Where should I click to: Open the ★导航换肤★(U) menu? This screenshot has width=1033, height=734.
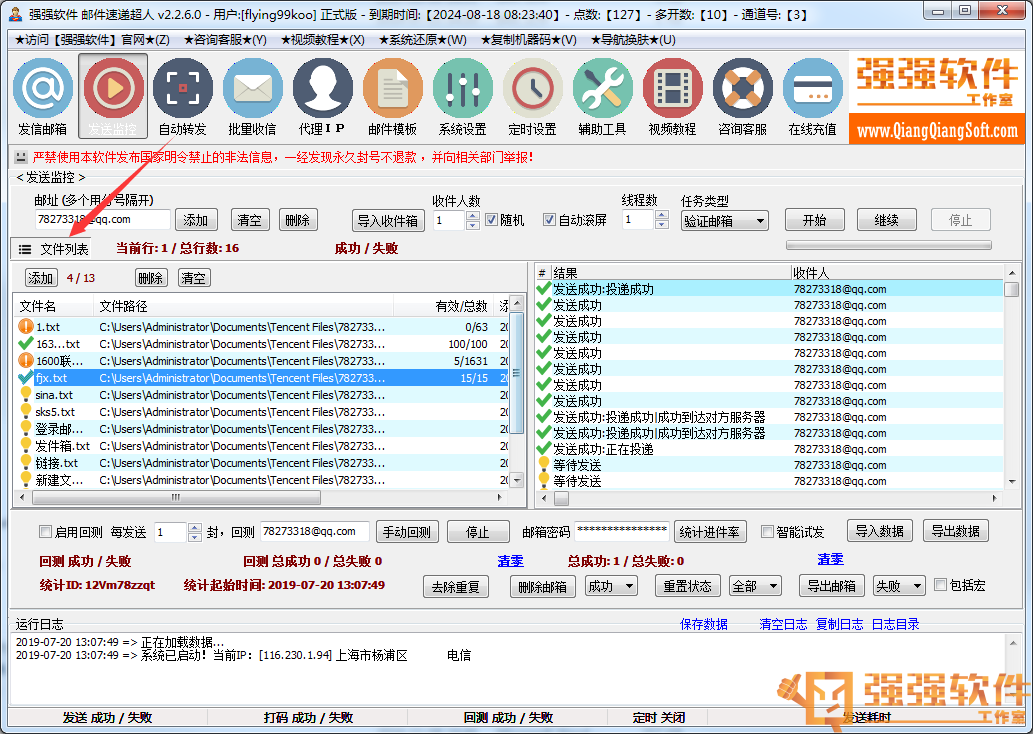633,40
